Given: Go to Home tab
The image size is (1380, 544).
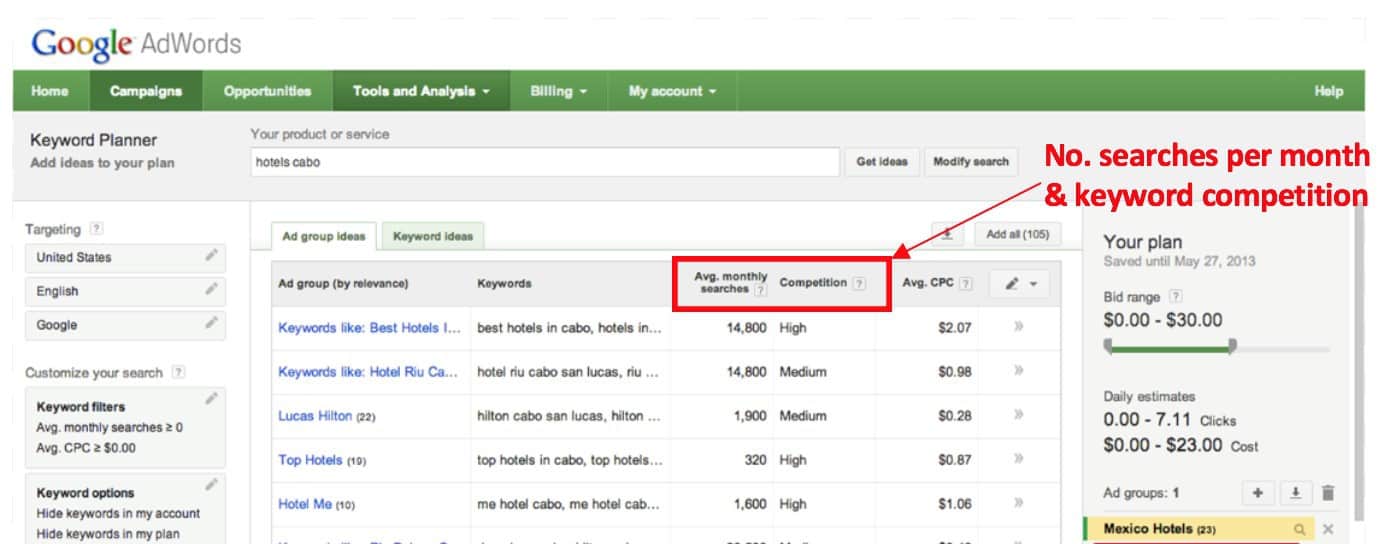Looking at the screenshot, I should [50, 91].
